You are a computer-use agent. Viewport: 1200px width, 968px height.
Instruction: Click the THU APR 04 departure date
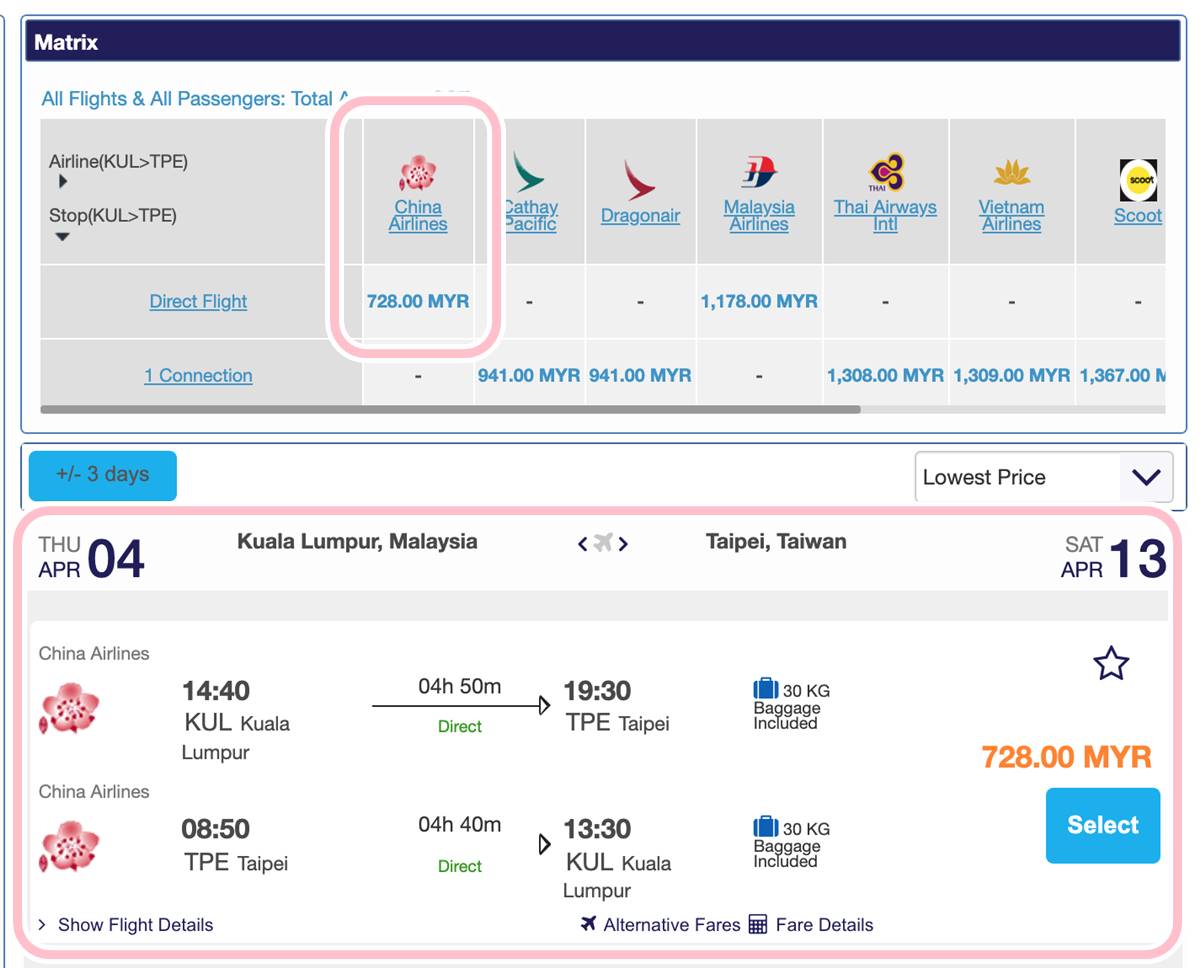pos(92,558)
